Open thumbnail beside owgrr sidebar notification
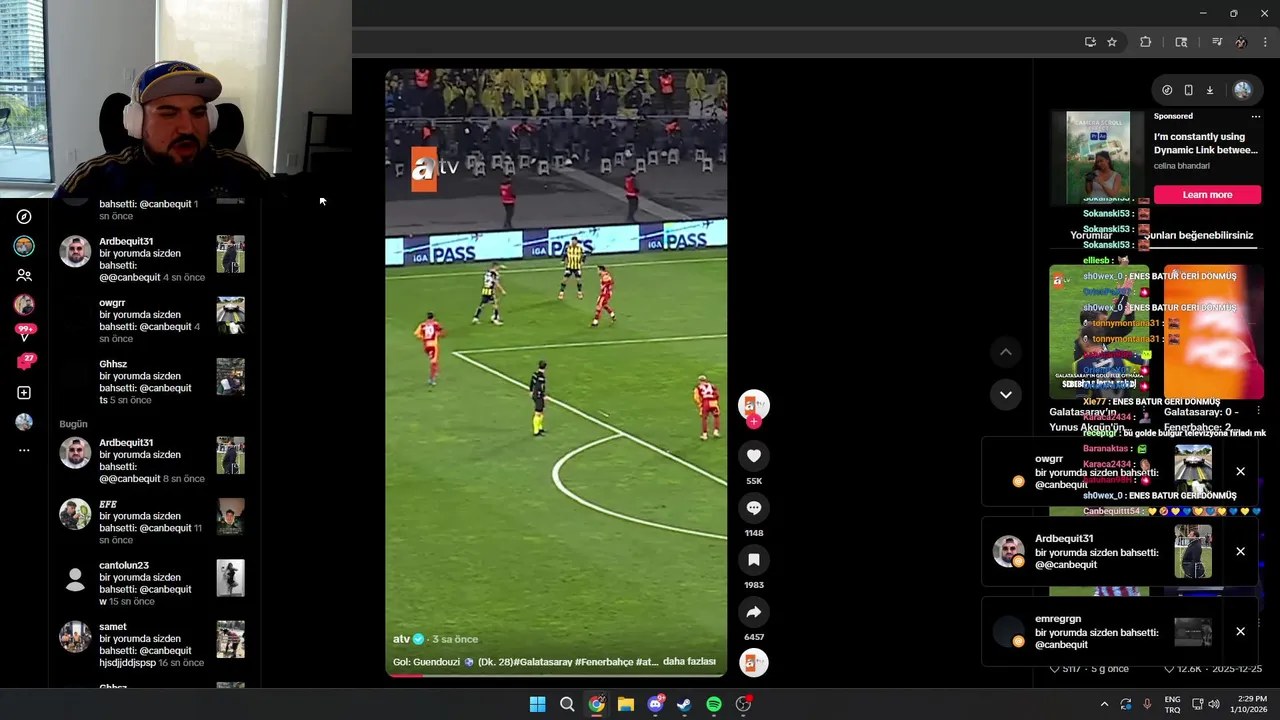1280x720 pixels. [x=231, y=315]
